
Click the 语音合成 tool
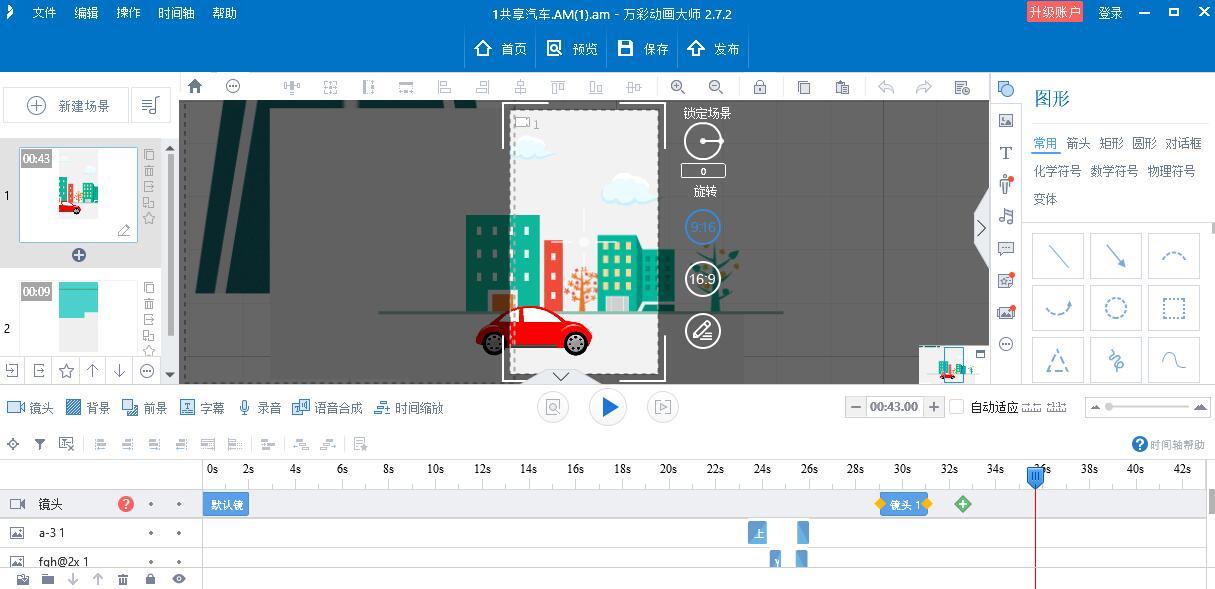[x=326, y=408]
